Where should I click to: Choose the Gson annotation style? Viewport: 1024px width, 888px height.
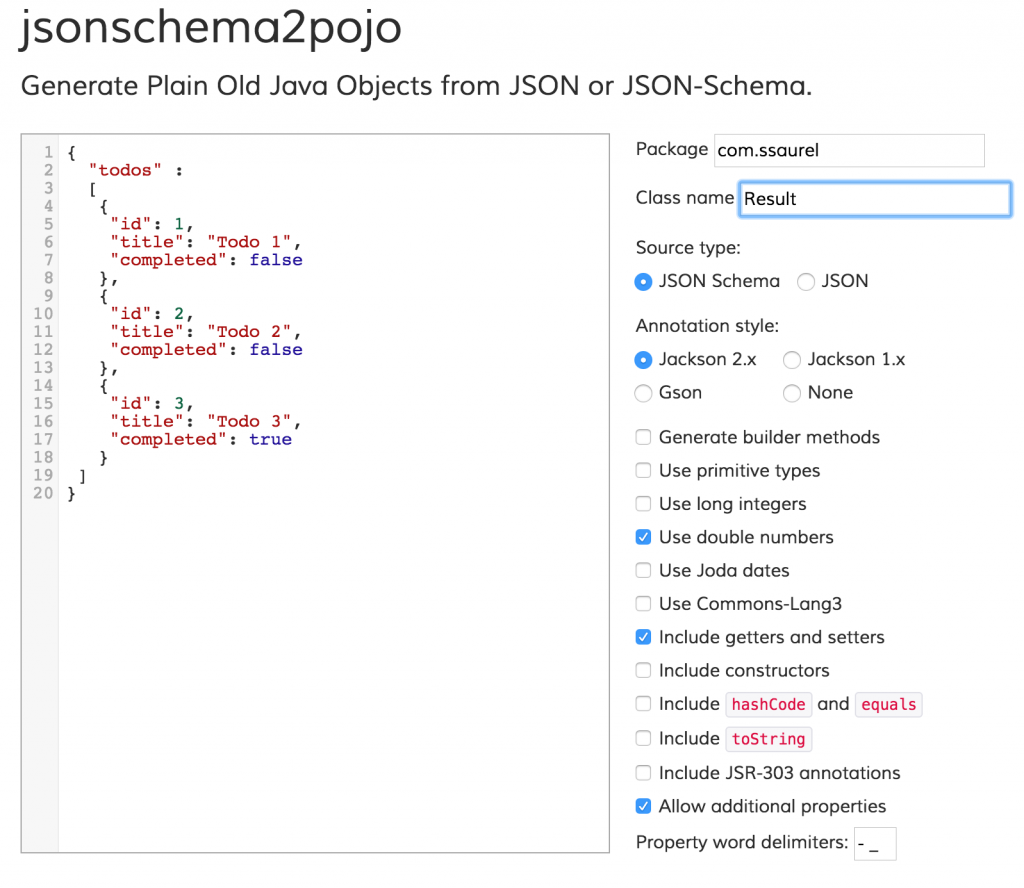coord(643,393)
